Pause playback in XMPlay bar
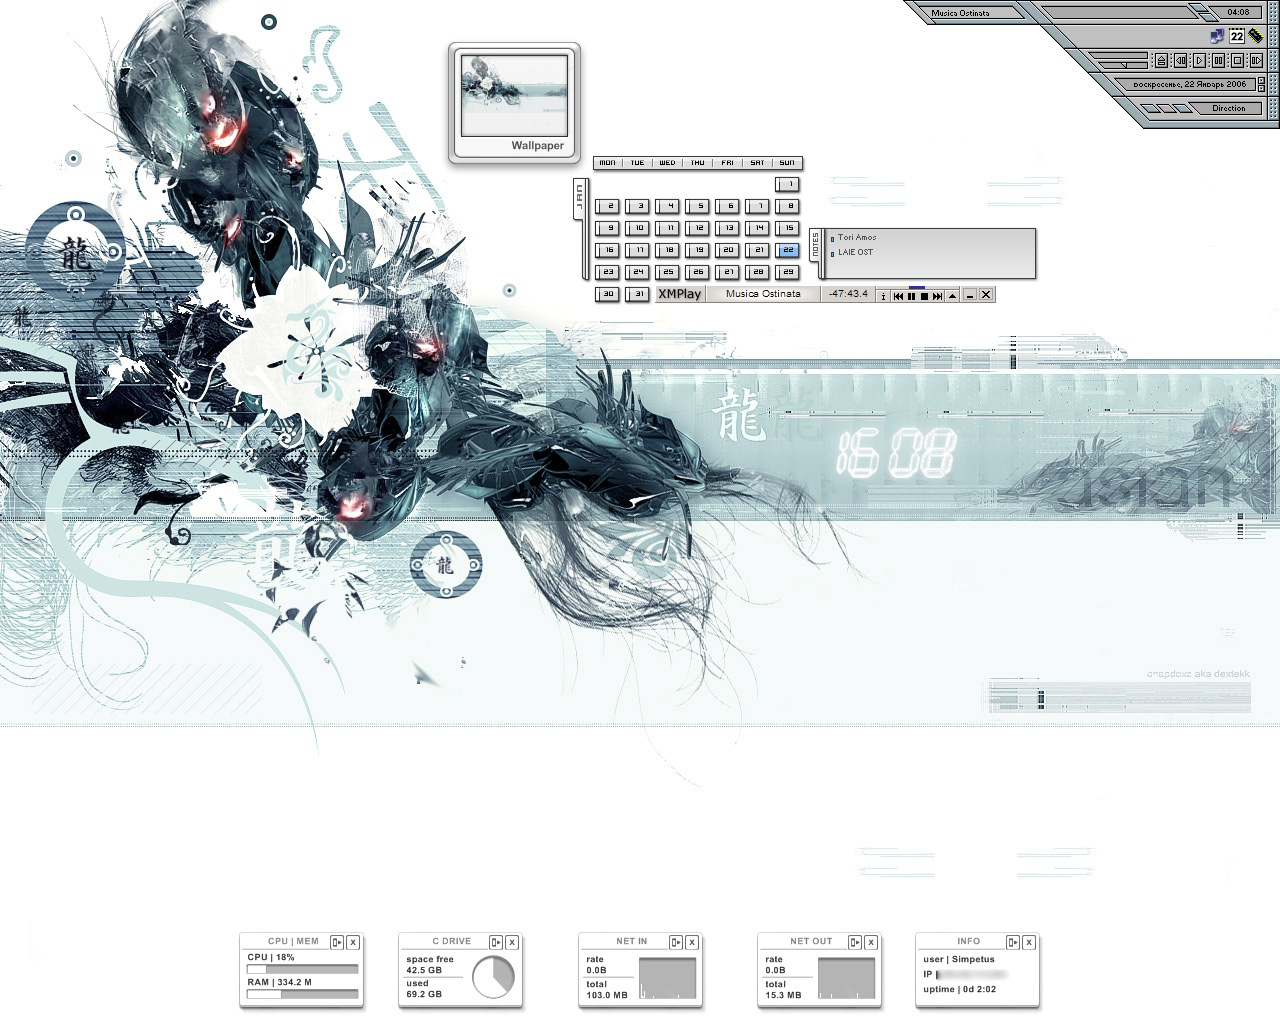 [911, 296]
